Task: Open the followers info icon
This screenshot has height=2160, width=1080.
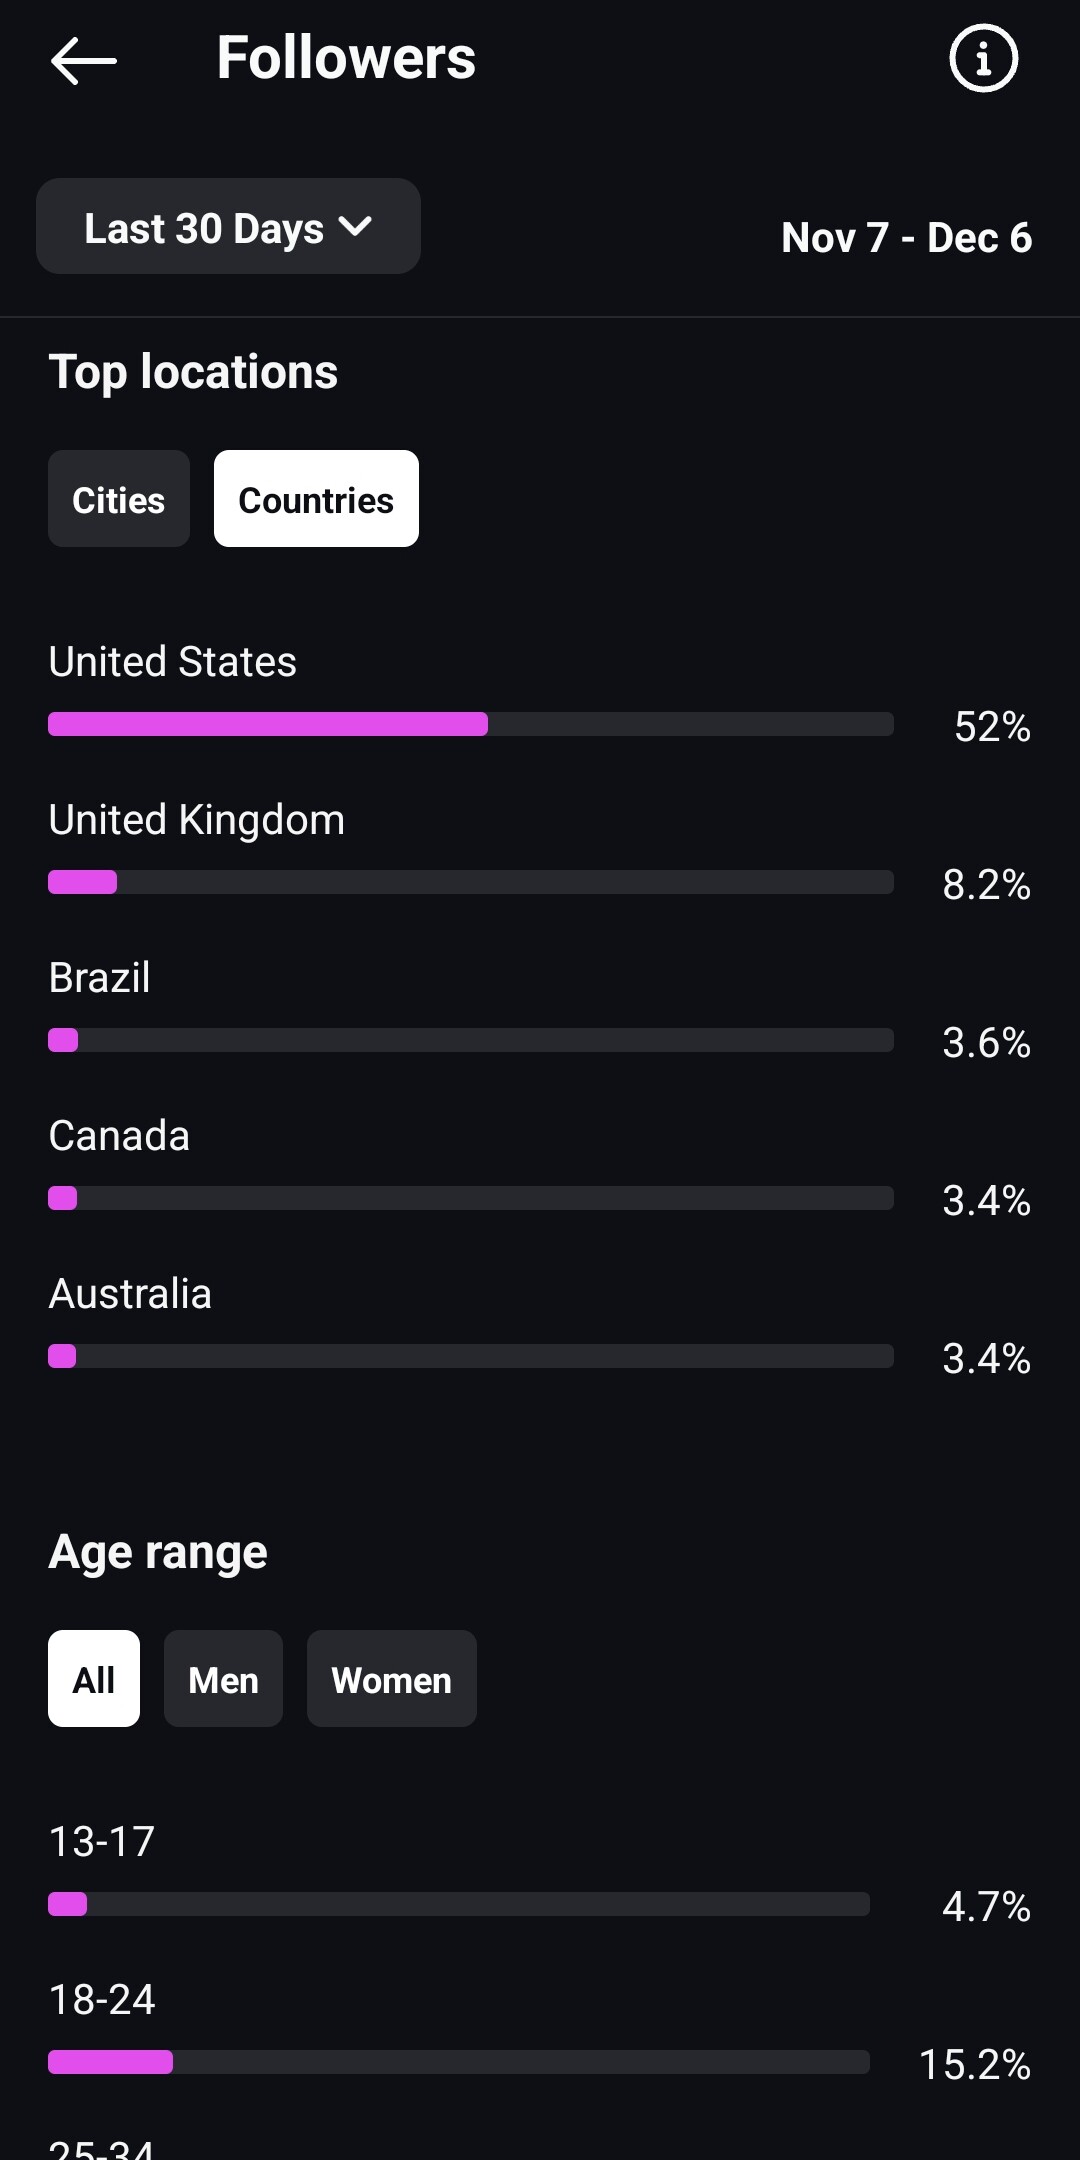Action: [x=983, y=59]
